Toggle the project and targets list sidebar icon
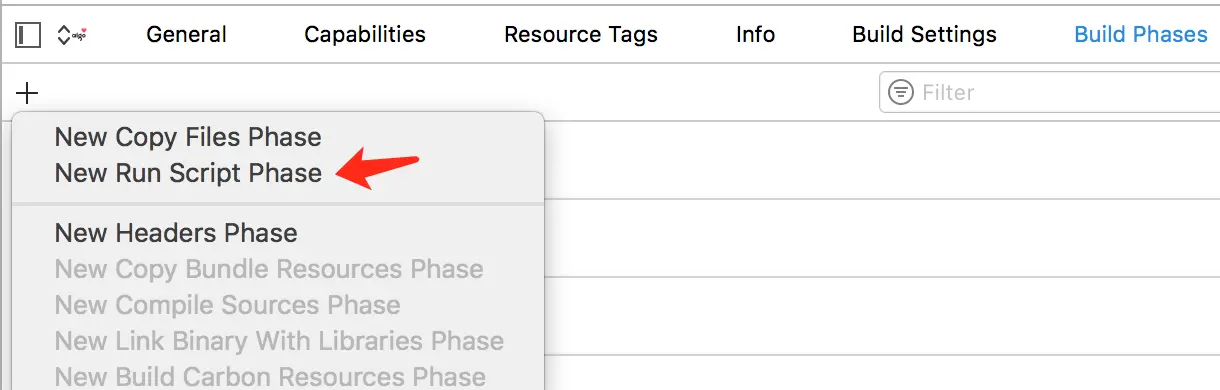 [28, 35]
